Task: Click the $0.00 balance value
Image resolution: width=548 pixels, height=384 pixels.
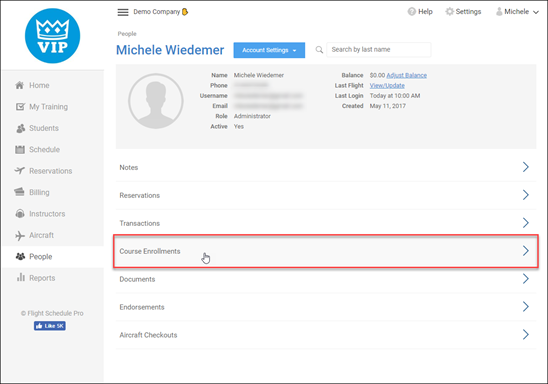Action: [x=377, y=75]
